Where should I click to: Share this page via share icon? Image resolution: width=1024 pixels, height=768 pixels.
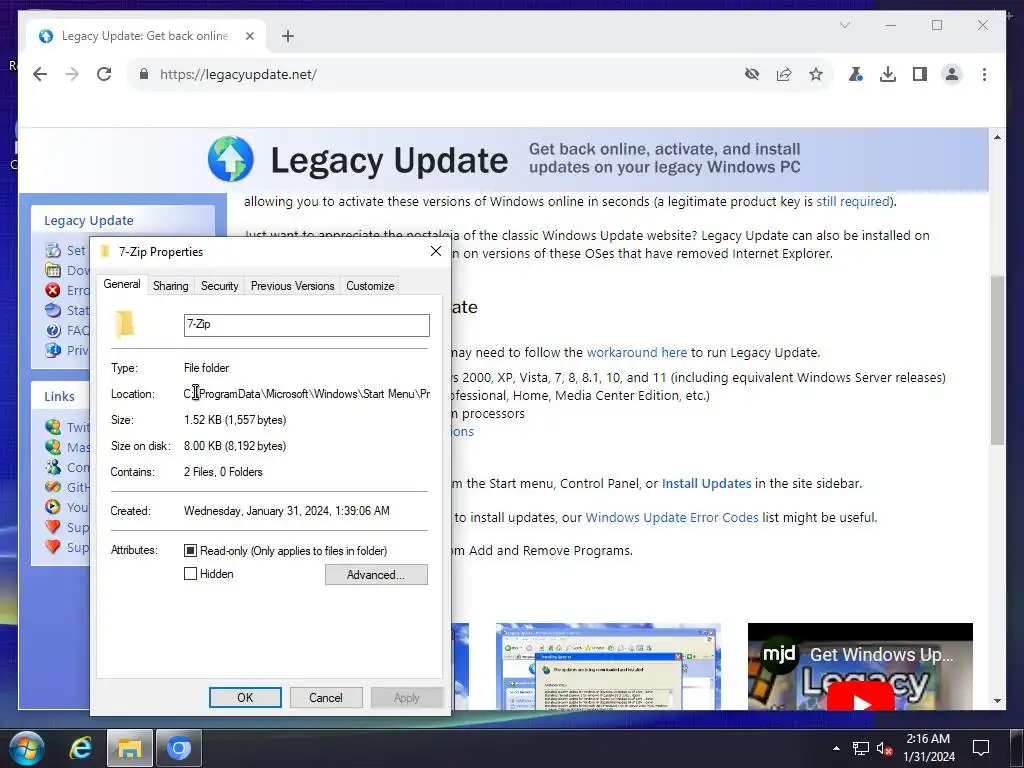pos(784,74)
